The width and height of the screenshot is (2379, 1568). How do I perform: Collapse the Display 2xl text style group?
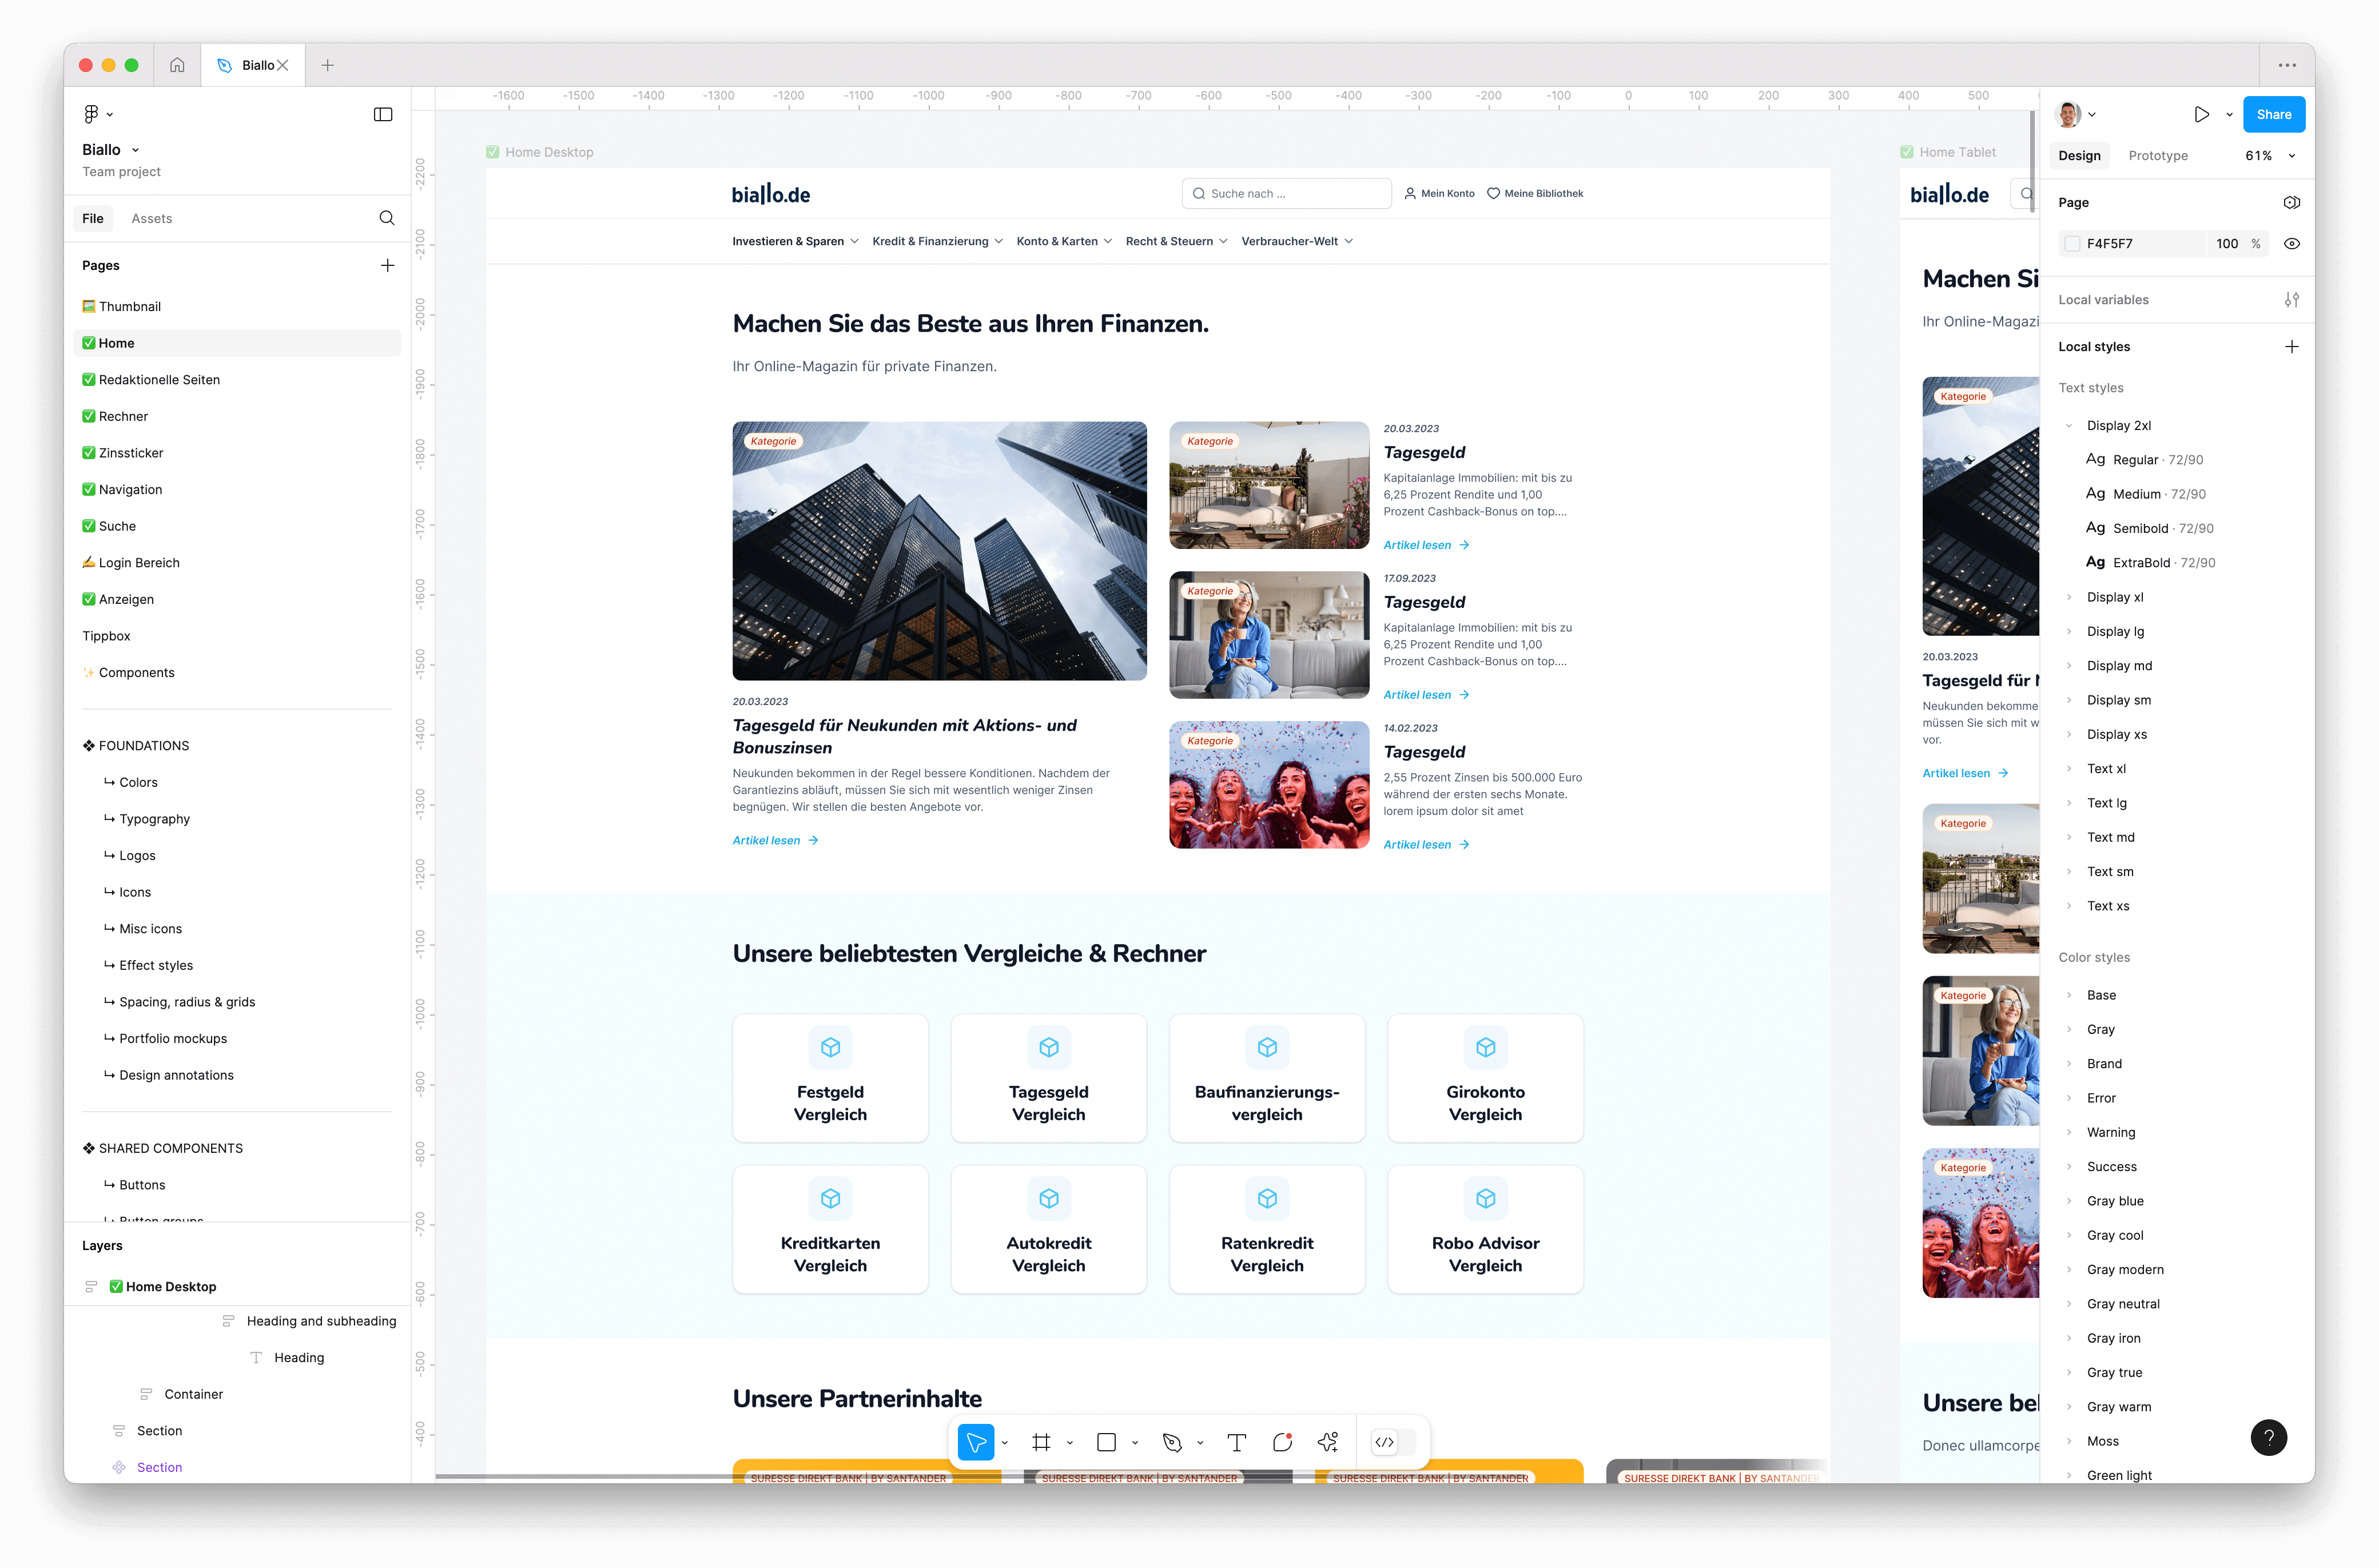pyautogui.click(x=2068, y=425)
